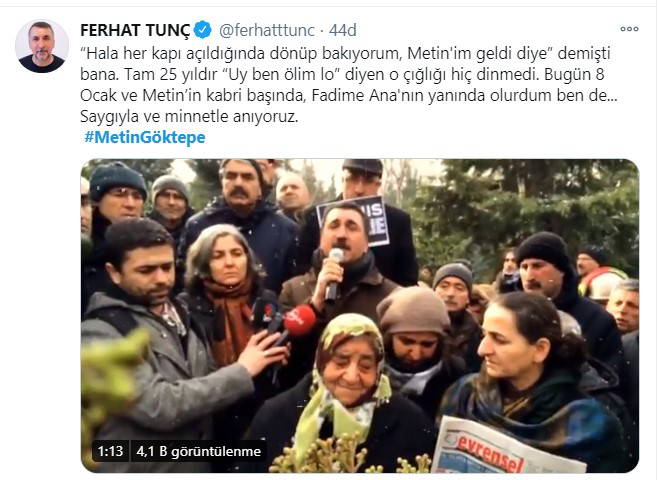Screen dimensions: 658x480
Task: Click the man in teal beanie with glasses
Action: (116, 193)
